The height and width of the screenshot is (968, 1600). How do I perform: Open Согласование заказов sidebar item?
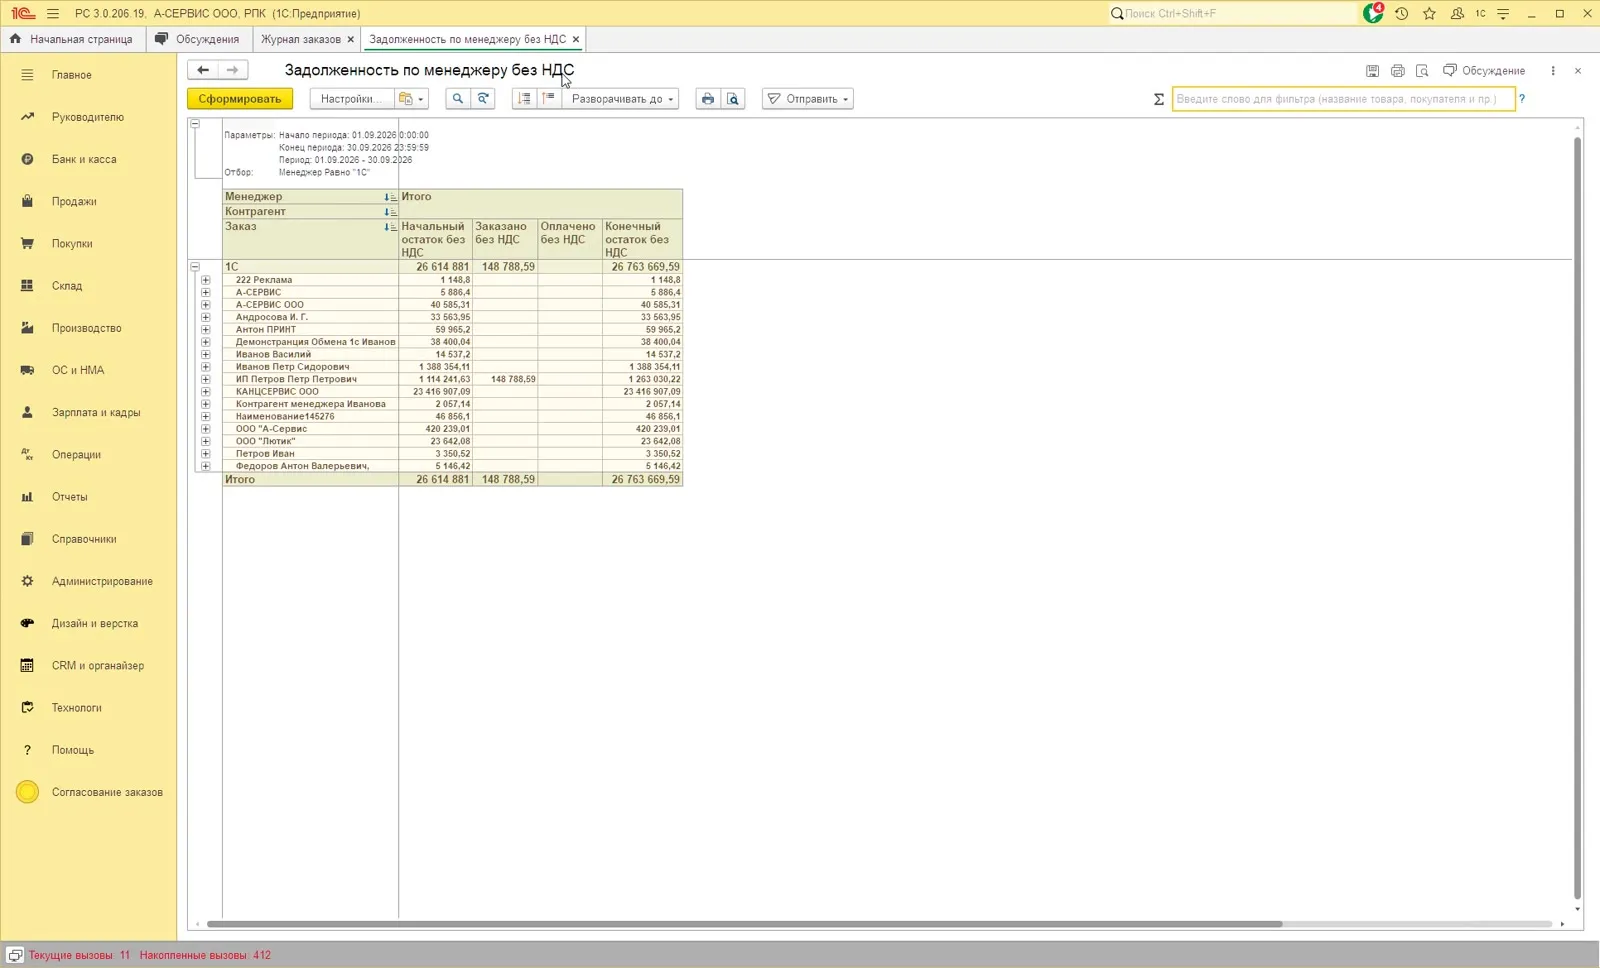[107, 792]
